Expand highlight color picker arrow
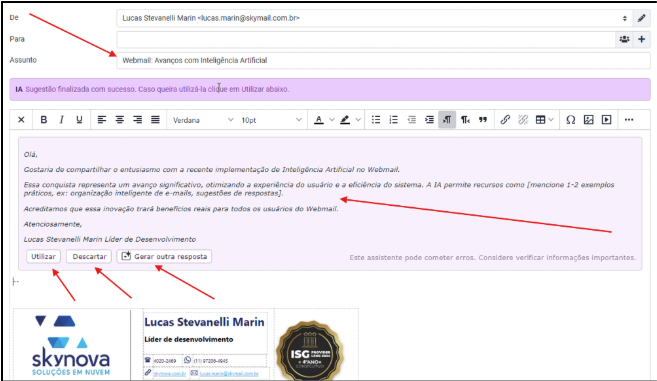657x381 pixels. (x=358, y=120)
